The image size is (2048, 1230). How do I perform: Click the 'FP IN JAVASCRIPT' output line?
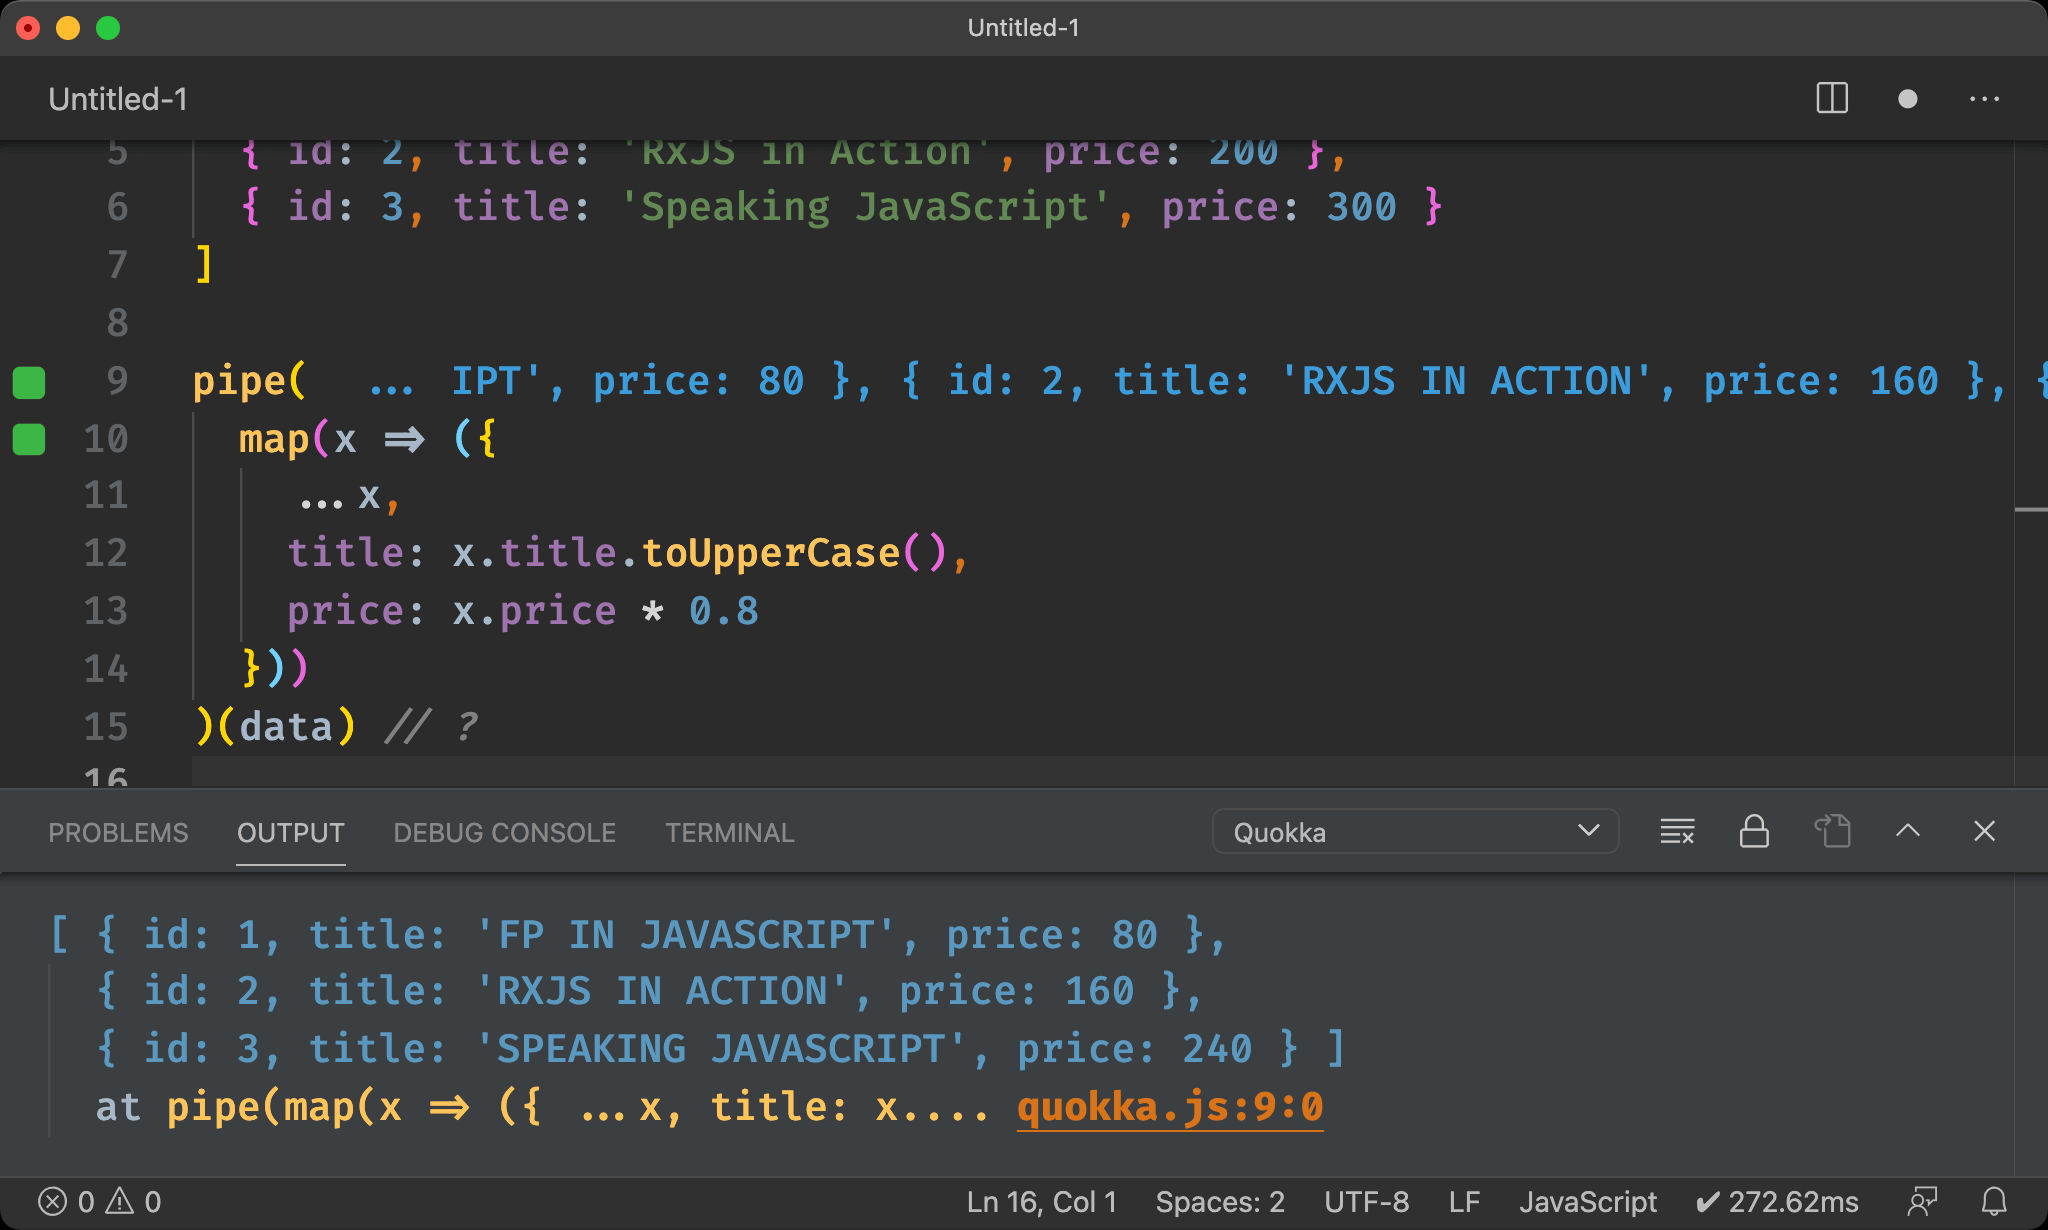(x=638, y=935)
